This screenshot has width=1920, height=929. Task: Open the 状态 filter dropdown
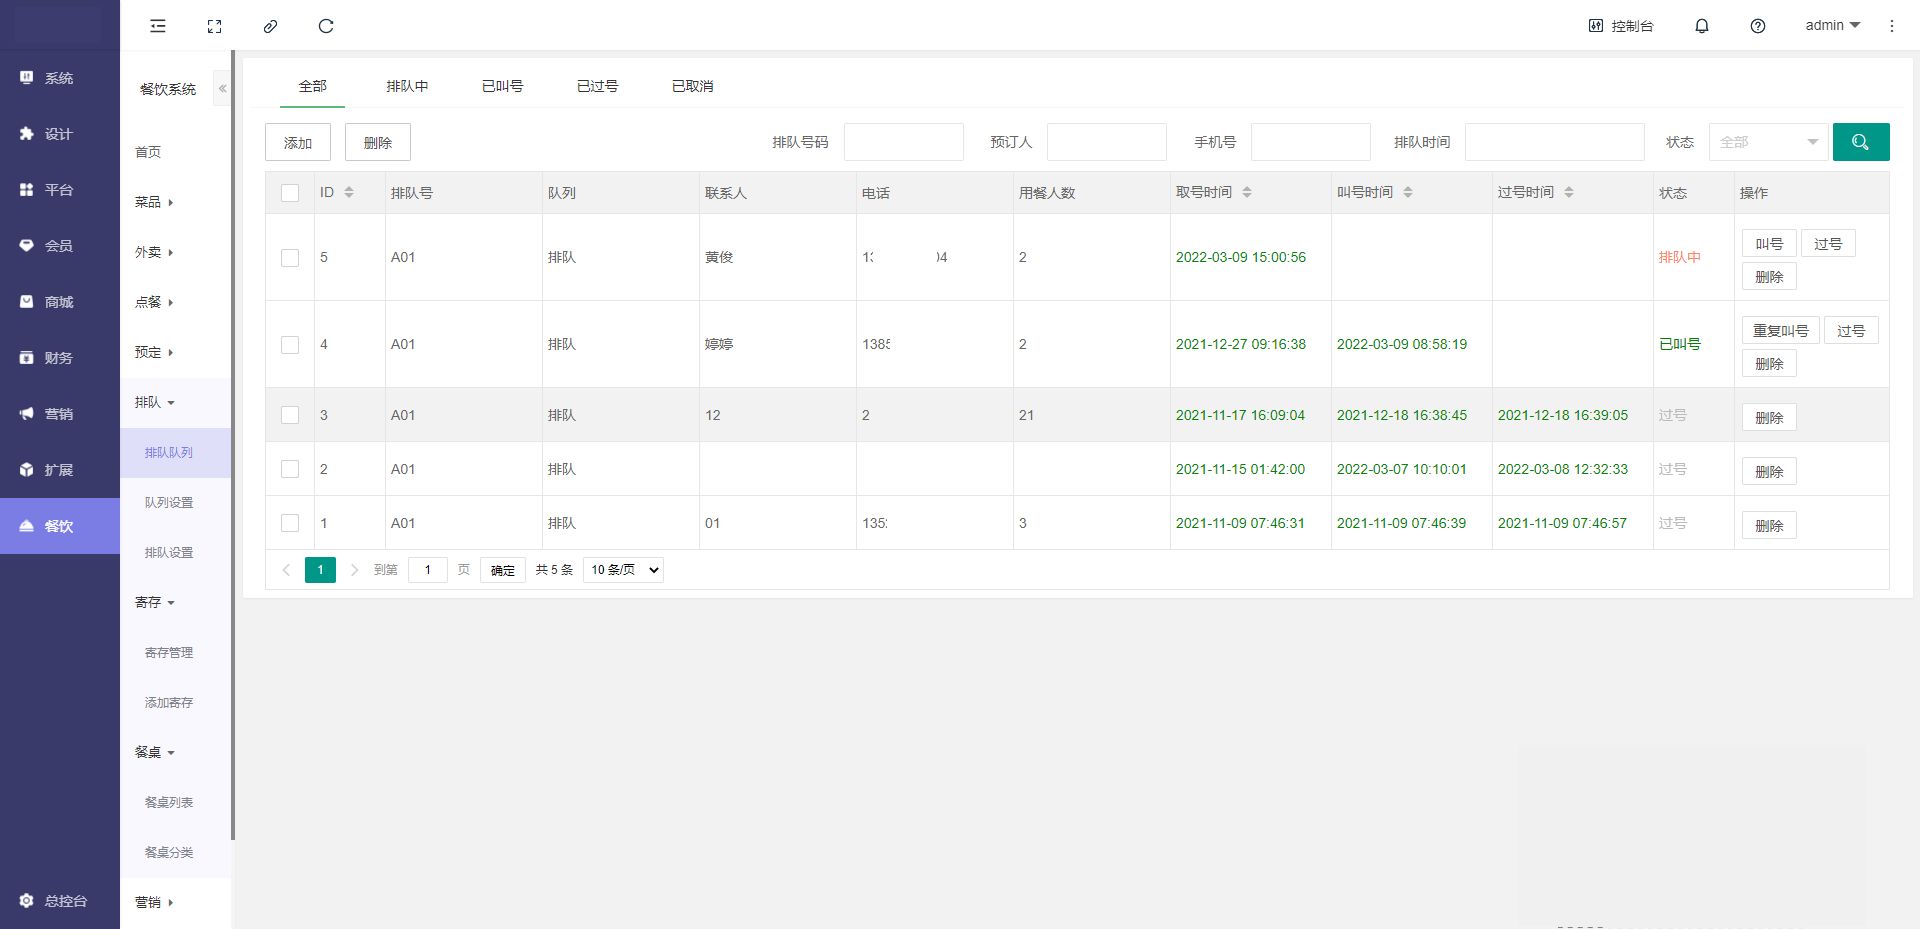(x=1767, y=142)
